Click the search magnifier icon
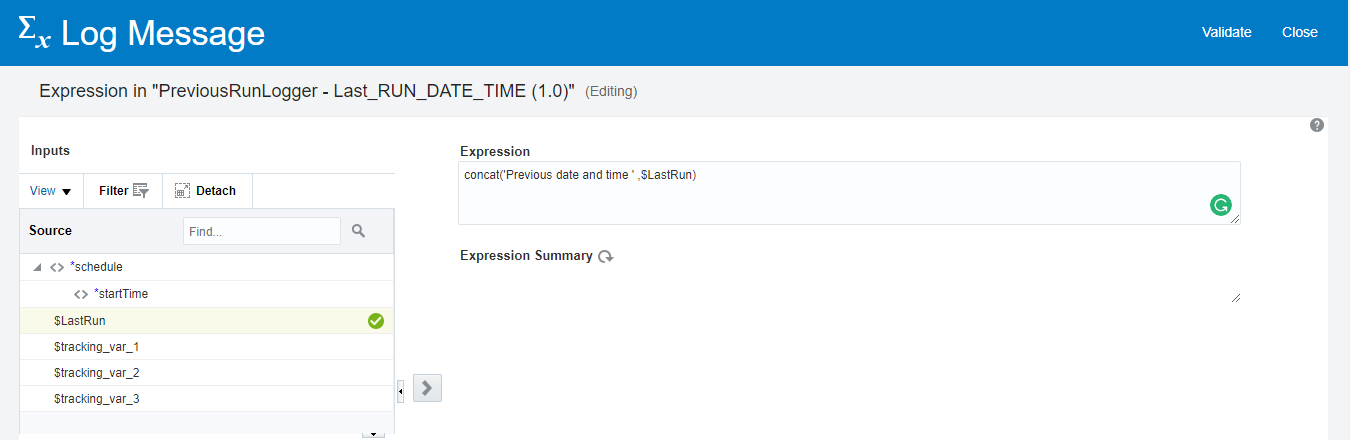 point(359,231)
